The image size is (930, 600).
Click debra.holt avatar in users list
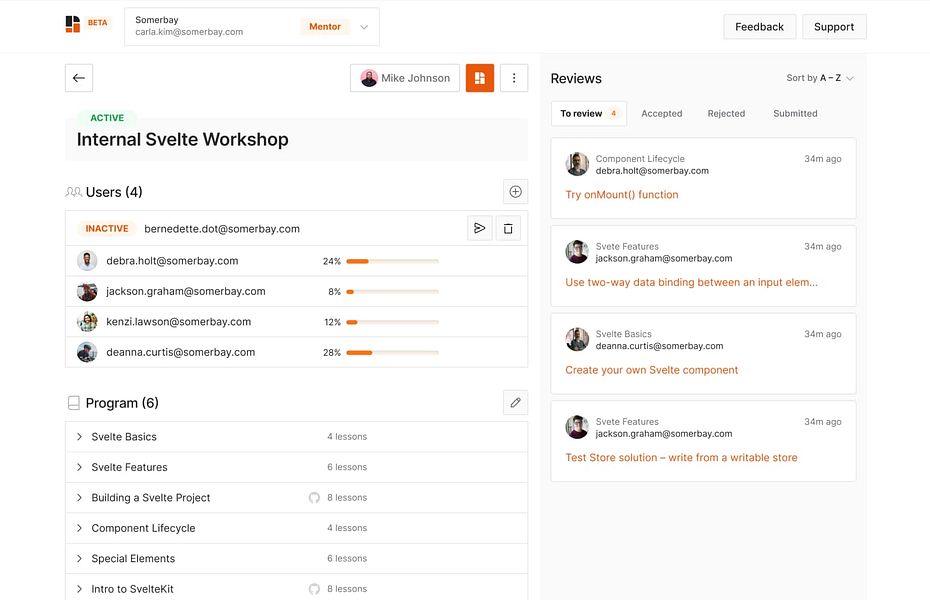pos(87,261)
